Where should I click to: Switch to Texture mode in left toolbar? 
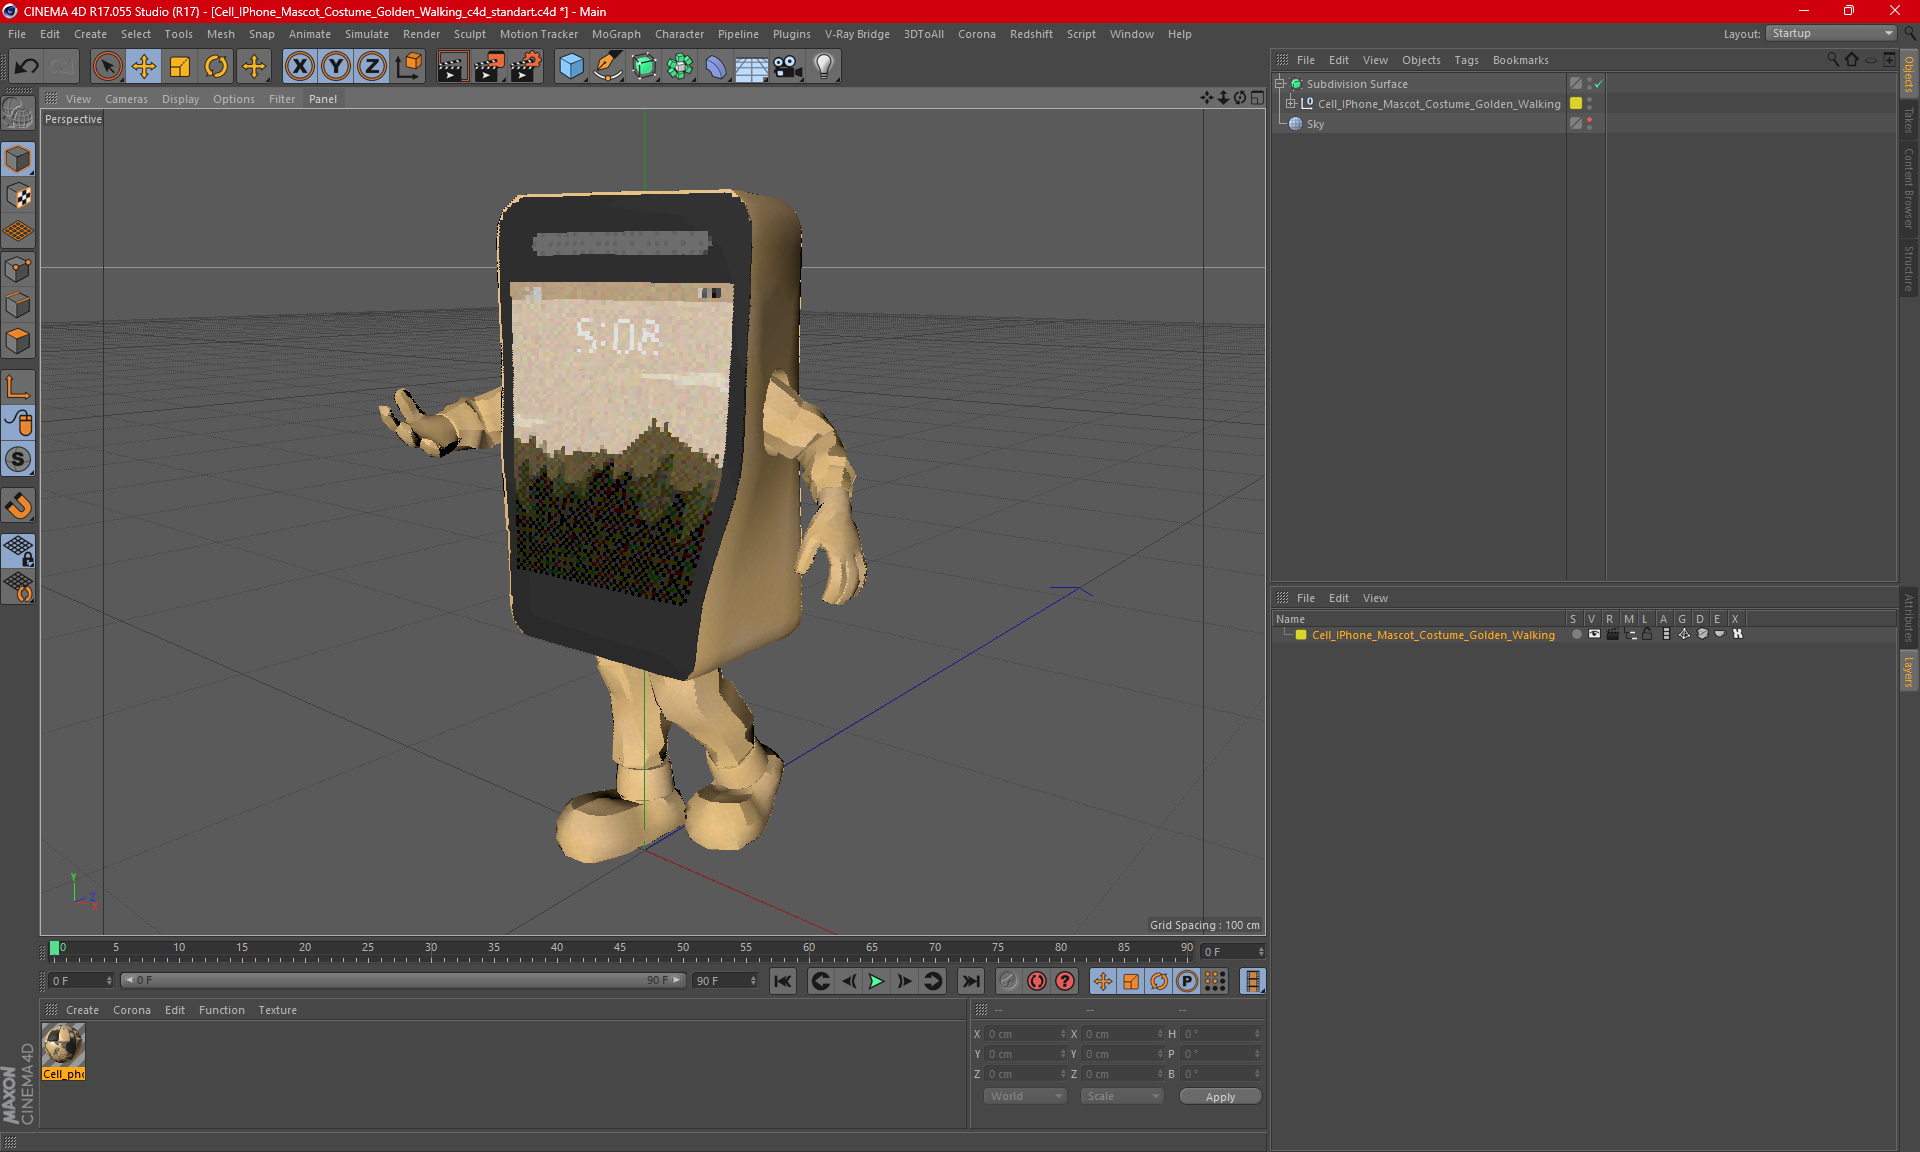18,196
